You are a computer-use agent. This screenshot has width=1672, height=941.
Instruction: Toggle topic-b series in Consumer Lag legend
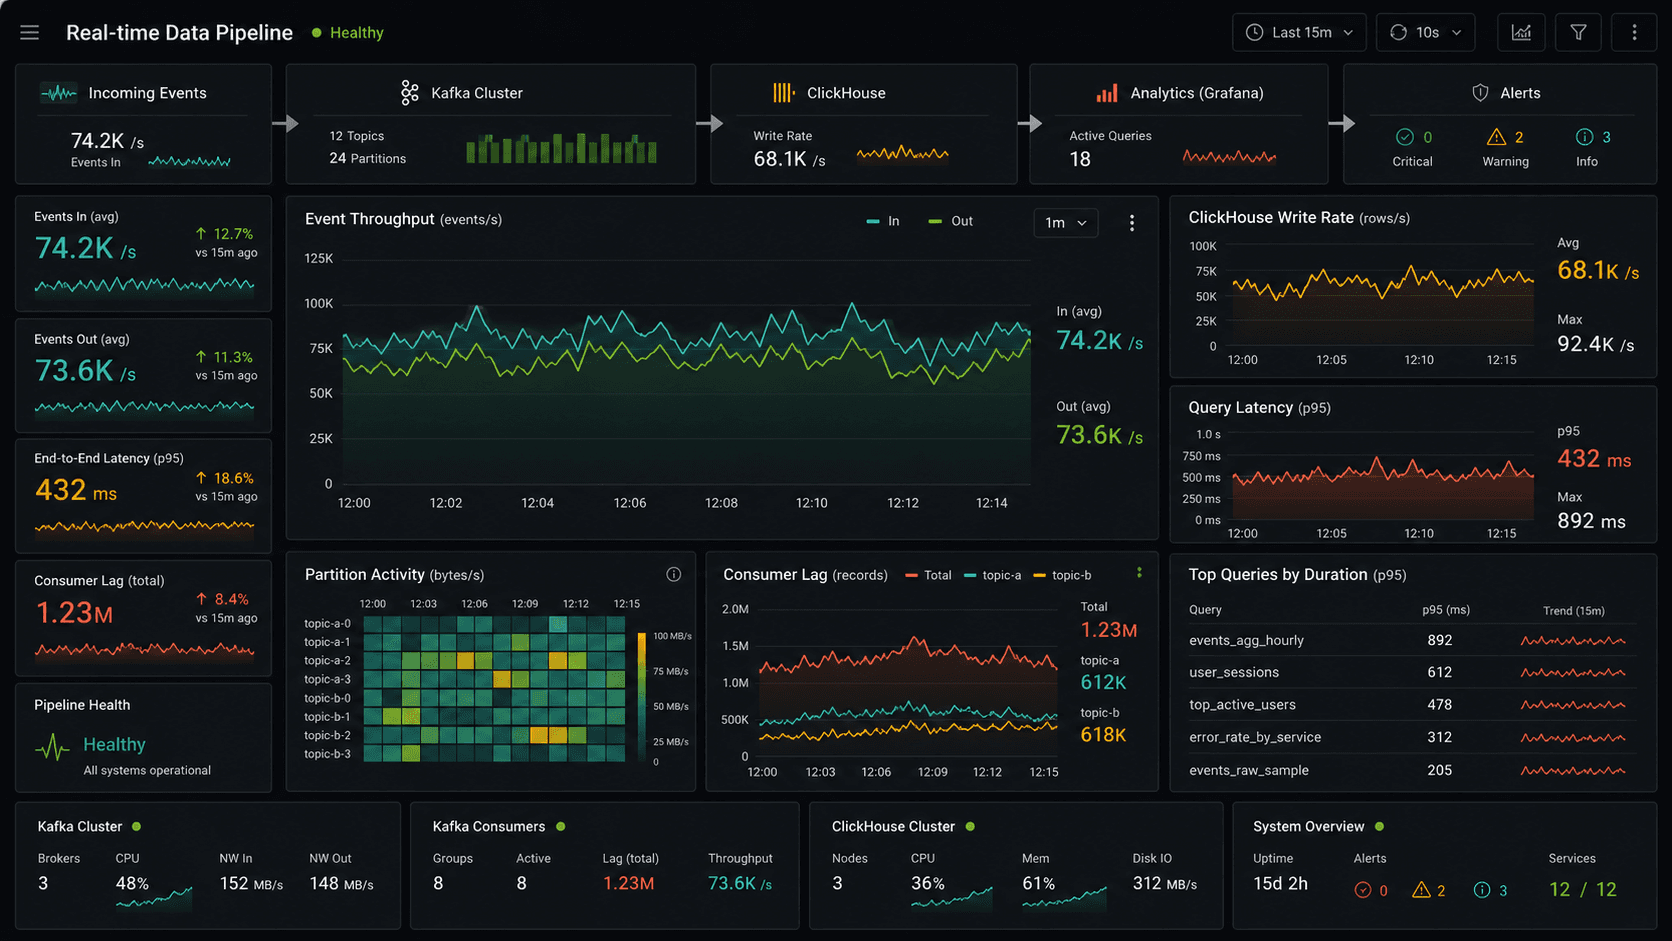pyautogui.click(x=1062, y=575)
